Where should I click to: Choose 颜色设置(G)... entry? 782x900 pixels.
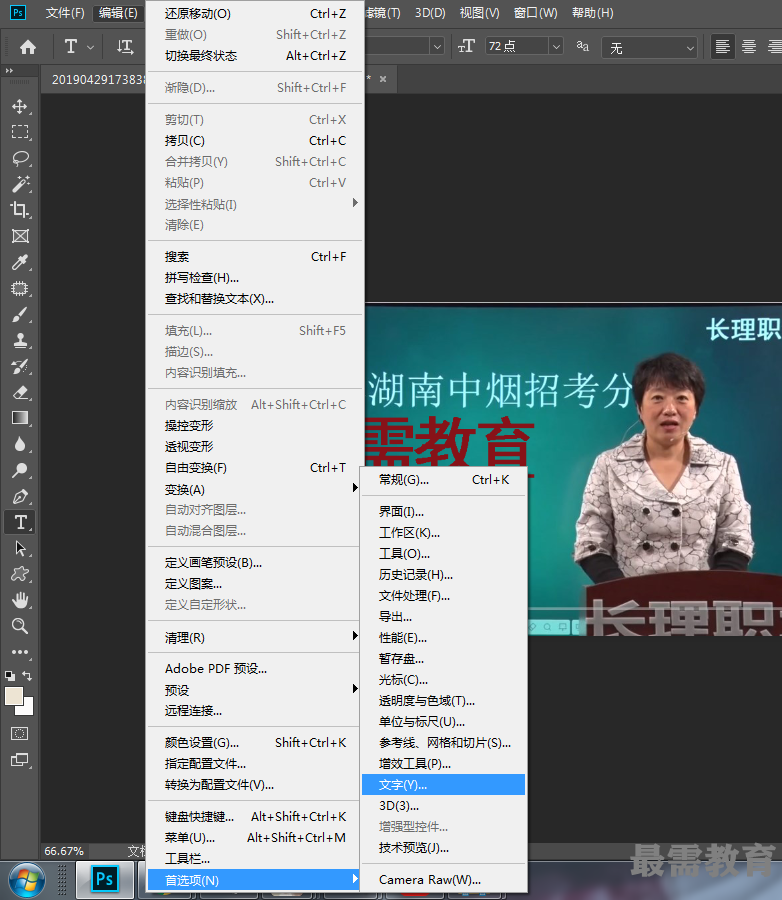(x=255, y=743)
